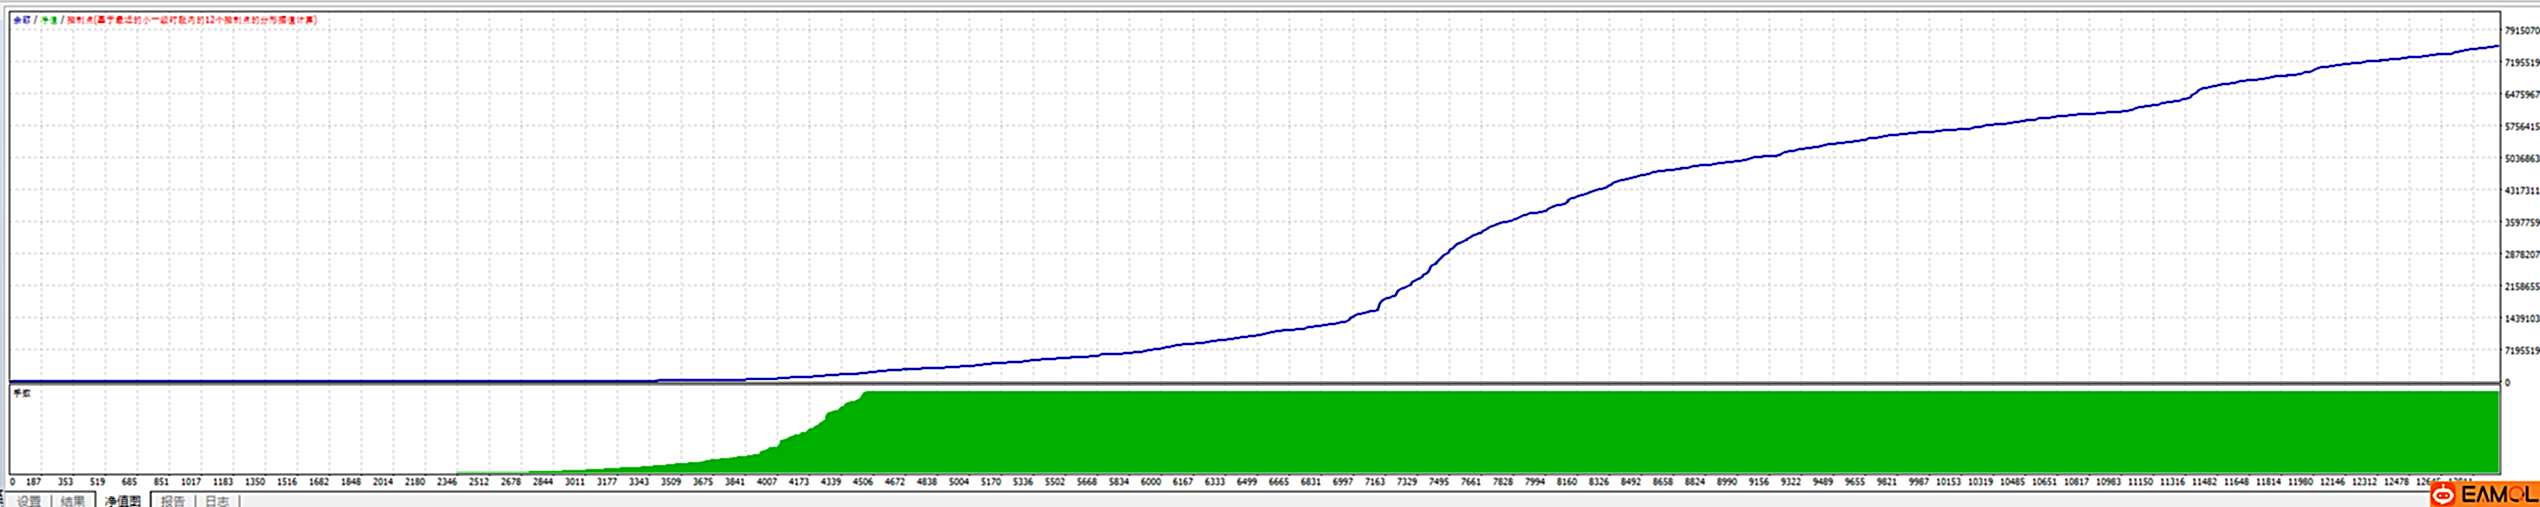Click the EAMOL watermark text
The height and width of the screenshot is (507, 2540).
coord(2498,495)
